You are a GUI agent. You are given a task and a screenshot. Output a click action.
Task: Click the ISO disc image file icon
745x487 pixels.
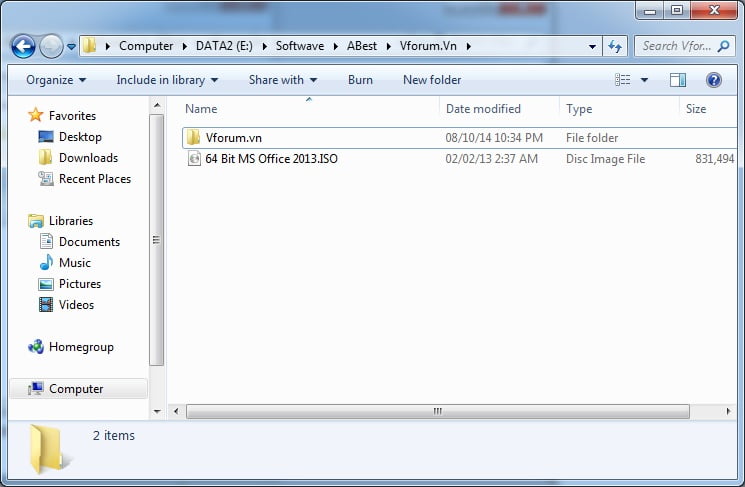coord(194,158)
